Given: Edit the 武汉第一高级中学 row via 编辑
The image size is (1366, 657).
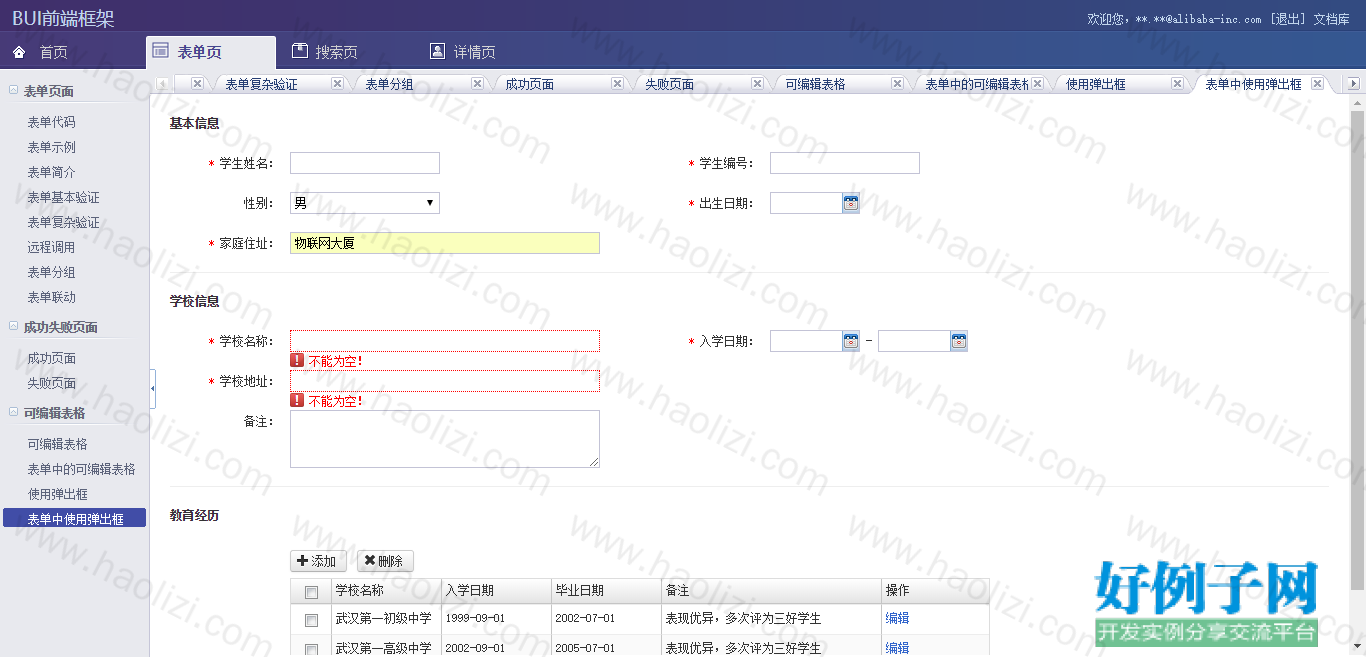Looking at the screenshot, I should click(x=897, y=648).
